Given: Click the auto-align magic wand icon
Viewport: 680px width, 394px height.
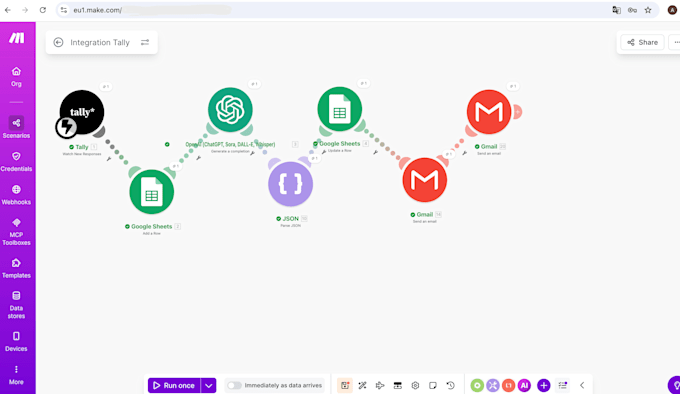Looking at the screenshot, I should [x=363, y=385].
